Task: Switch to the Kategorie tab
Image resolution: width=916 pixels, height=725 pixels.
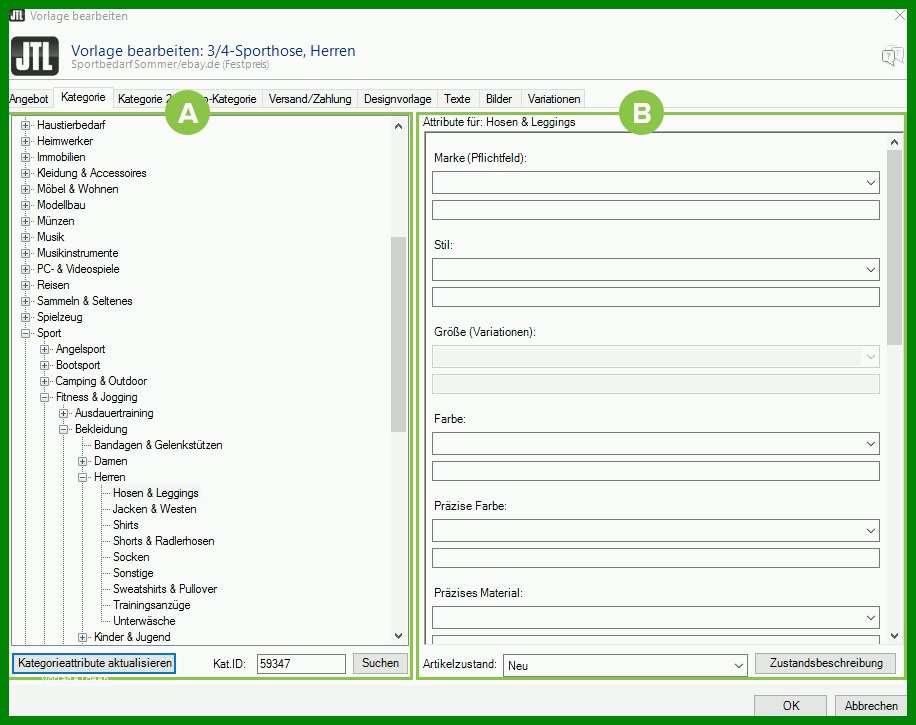Action: (83, 98)
